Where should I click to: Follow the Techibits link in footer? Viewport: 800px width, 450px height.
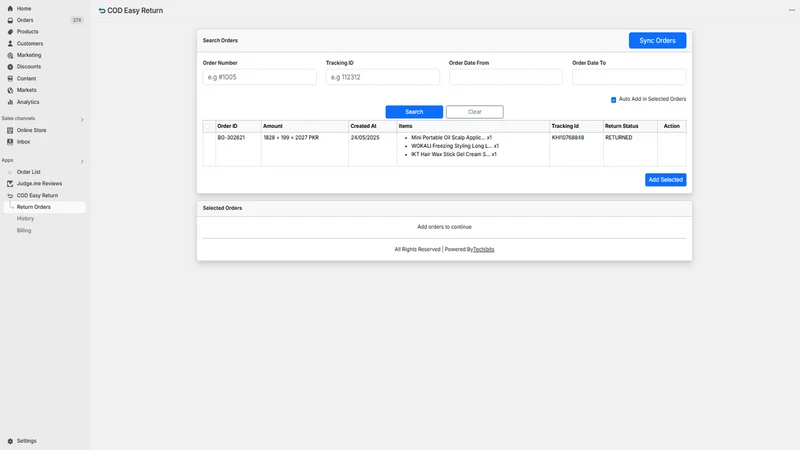point(483,249)
